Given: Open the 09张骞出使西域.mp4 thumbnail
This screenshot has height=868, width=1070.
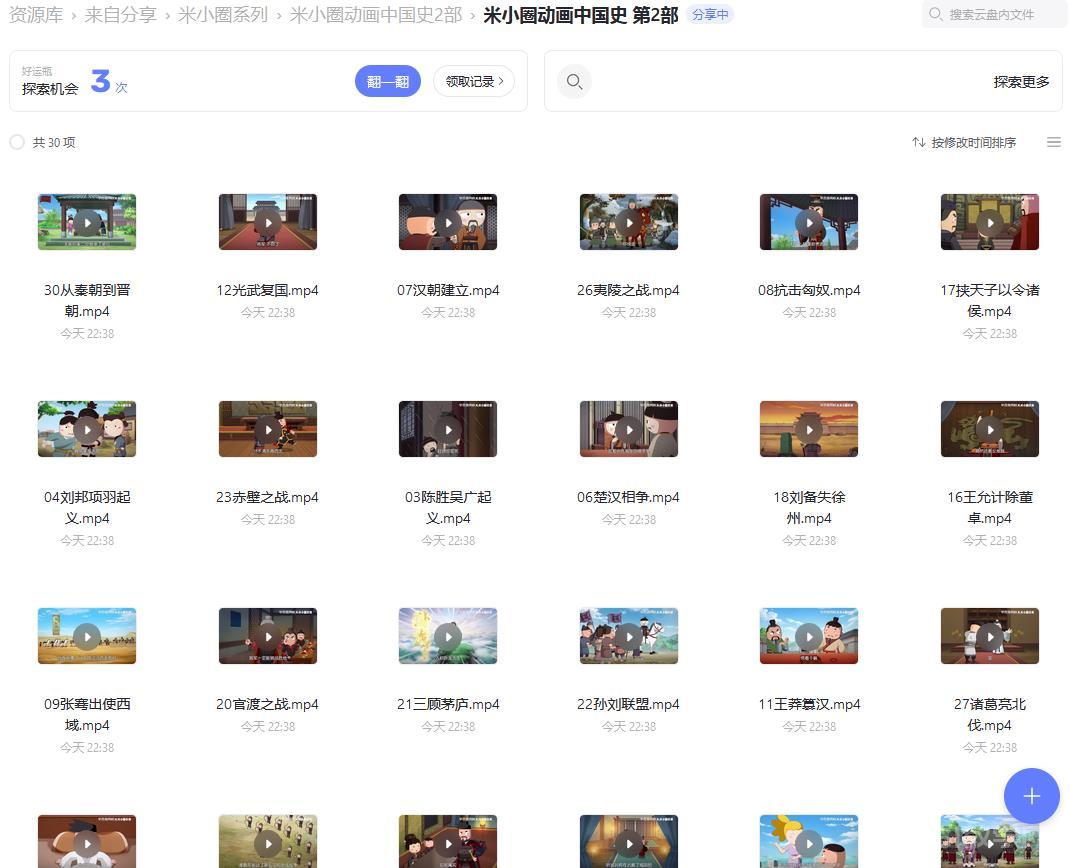Looking at the screenshot, I should point(87,636).
